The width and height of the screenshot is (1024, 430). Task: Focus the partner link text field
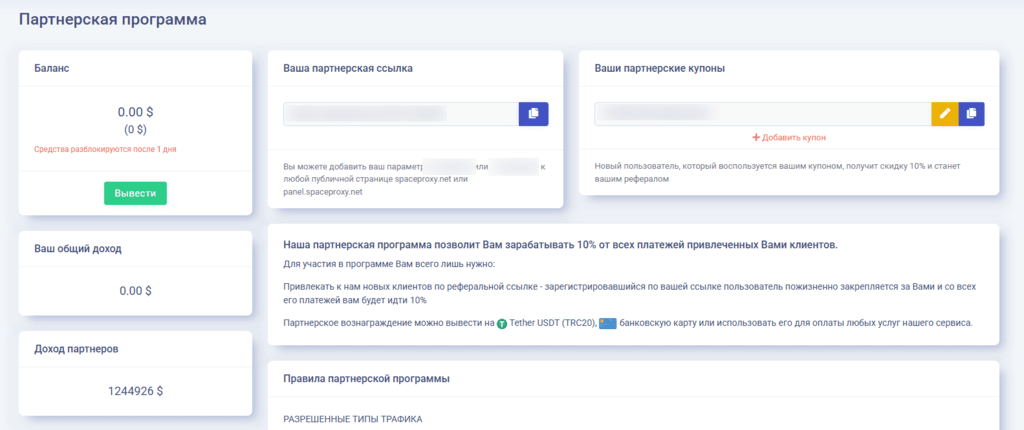[x=400, y=114]
